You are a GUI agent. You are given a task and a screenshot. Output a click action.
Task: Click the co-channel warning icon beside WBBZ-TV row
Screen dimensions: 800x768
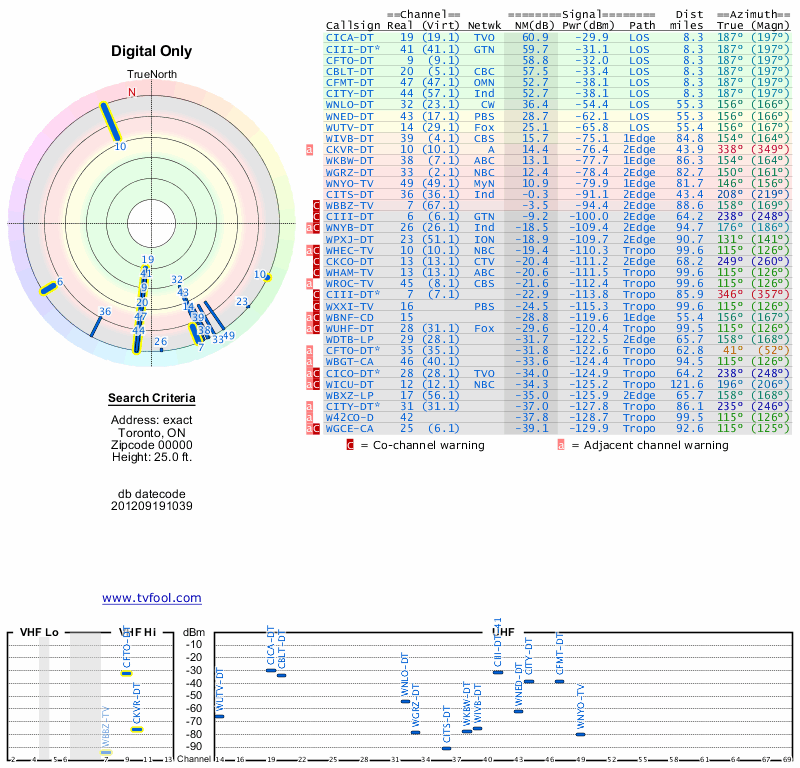pos(317,205)
